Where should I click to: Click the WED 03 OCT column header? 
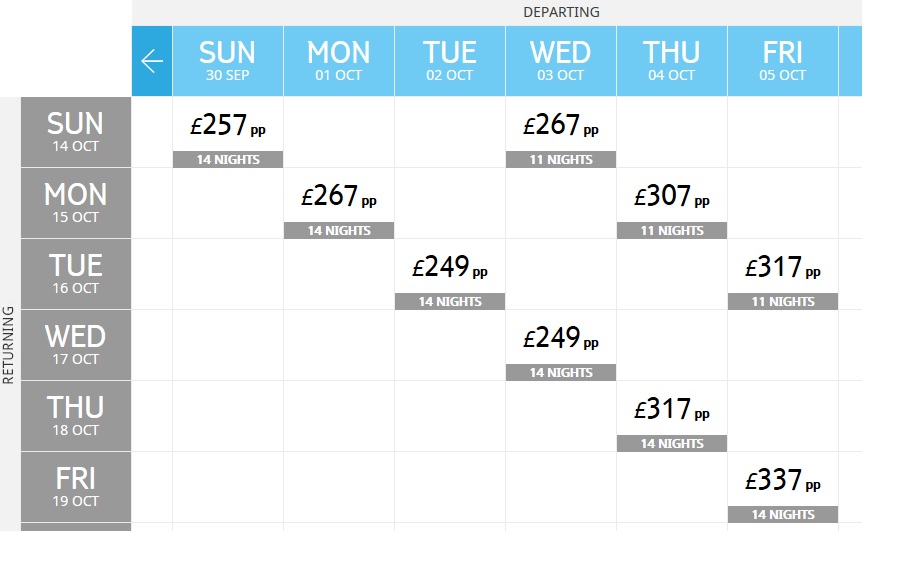click(561, 61)
